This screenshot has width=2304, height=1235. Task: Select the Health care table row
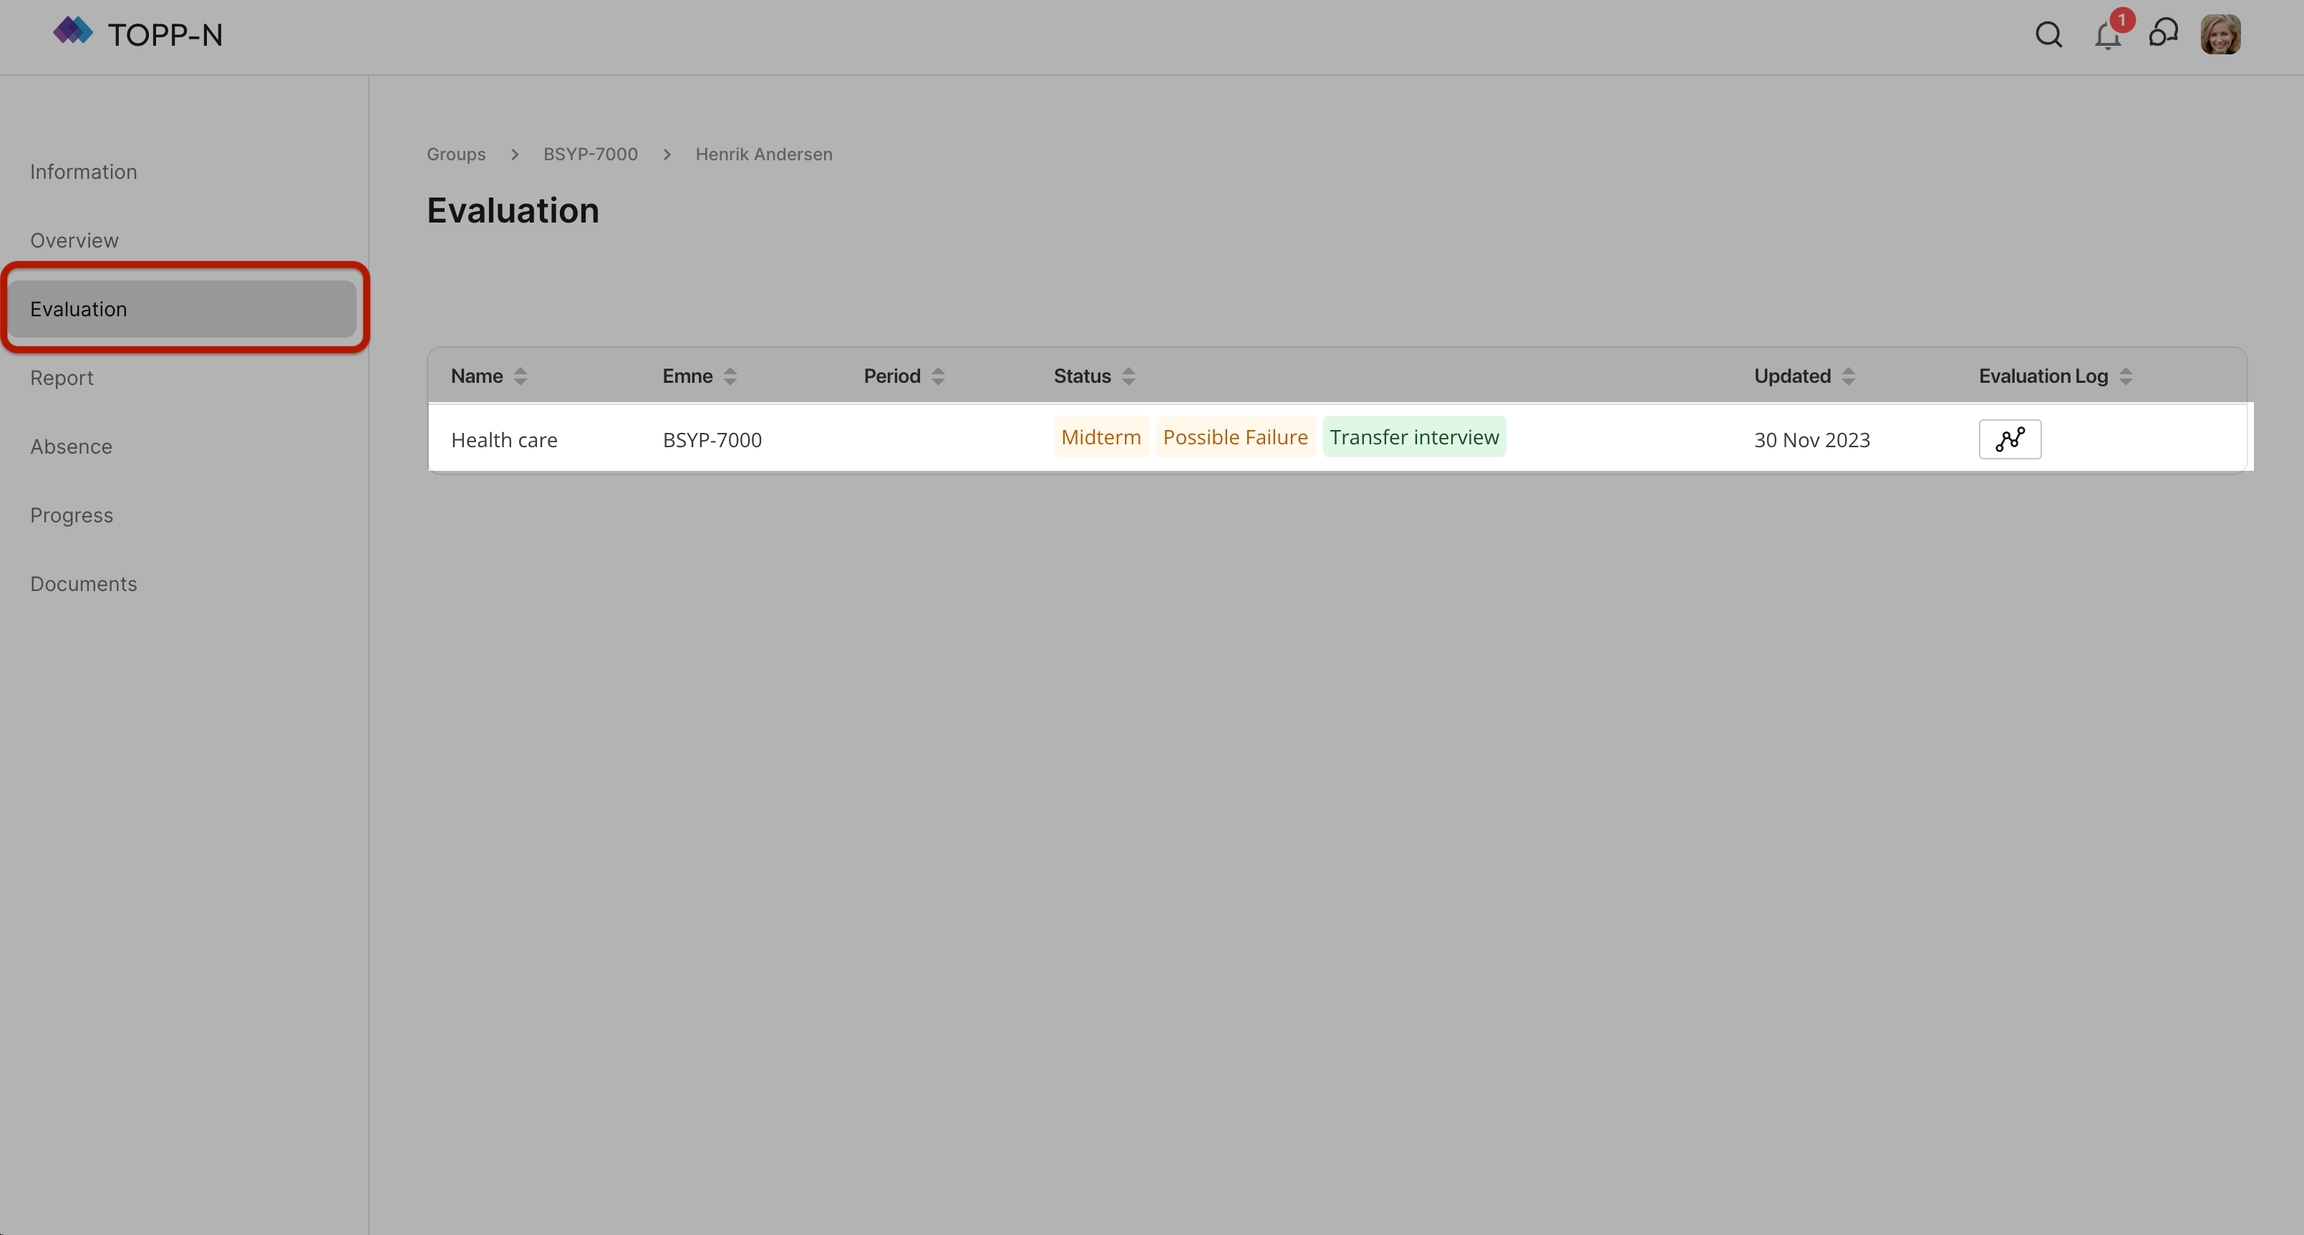coord(504,440)
